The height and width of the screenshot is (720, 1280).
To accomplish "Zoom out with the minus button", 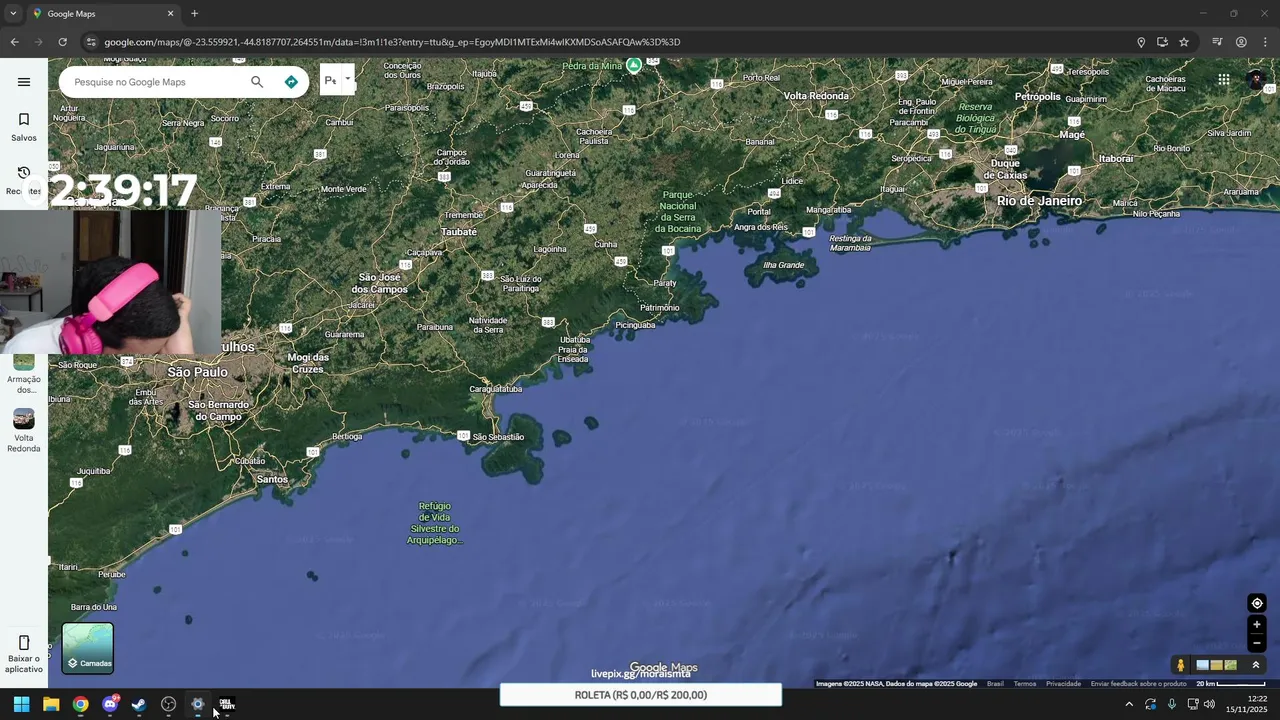I will 1257,643.
